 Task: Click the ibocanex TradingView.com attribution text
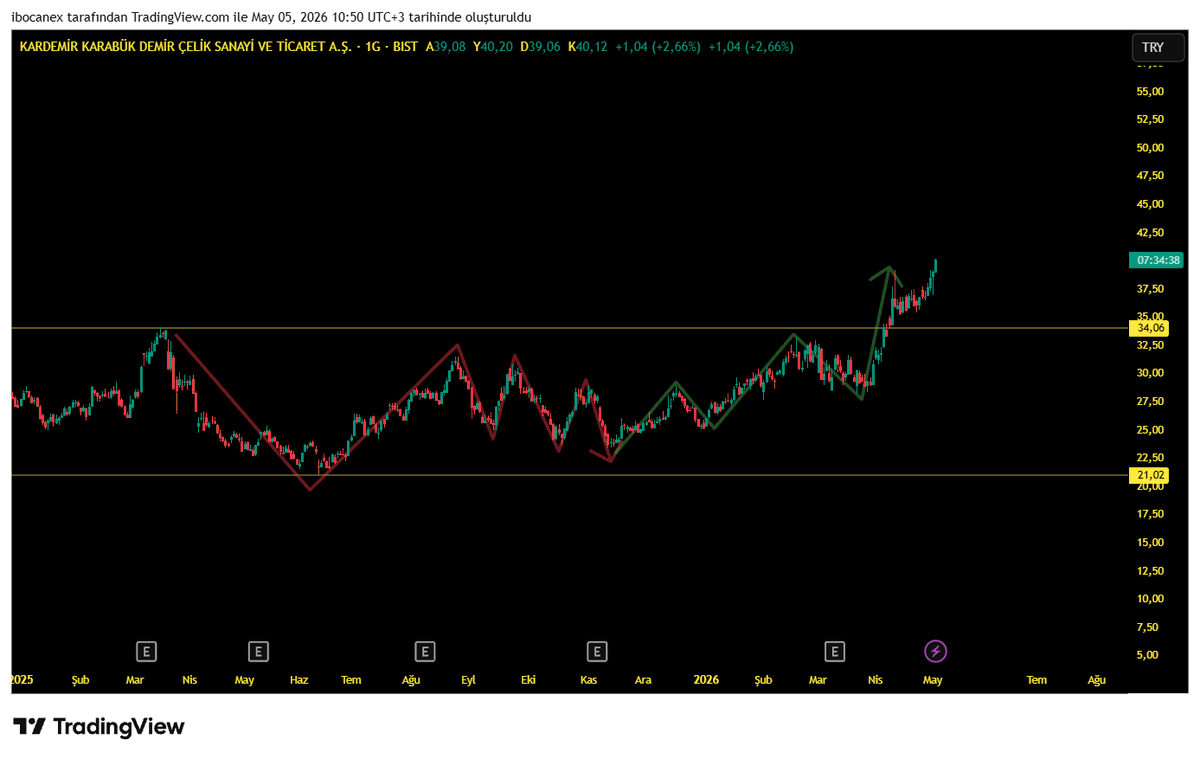pos(272,17)
